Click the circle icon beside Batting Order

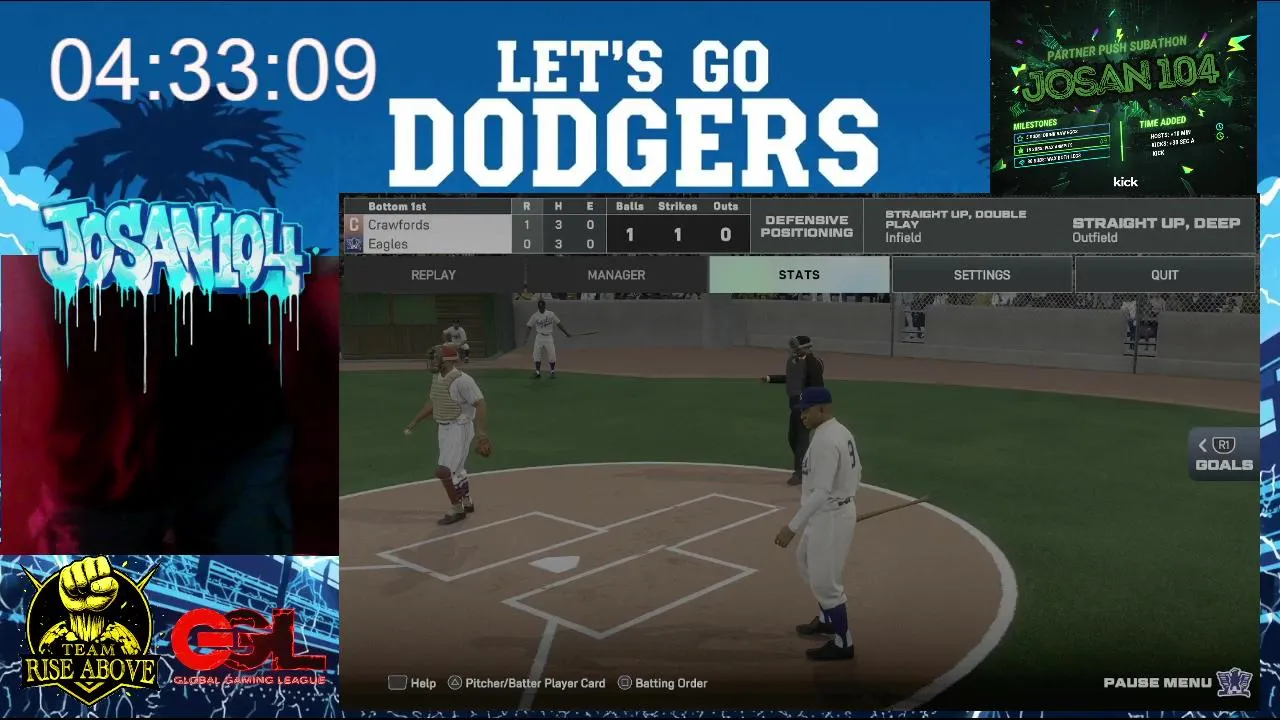(625, 683)
